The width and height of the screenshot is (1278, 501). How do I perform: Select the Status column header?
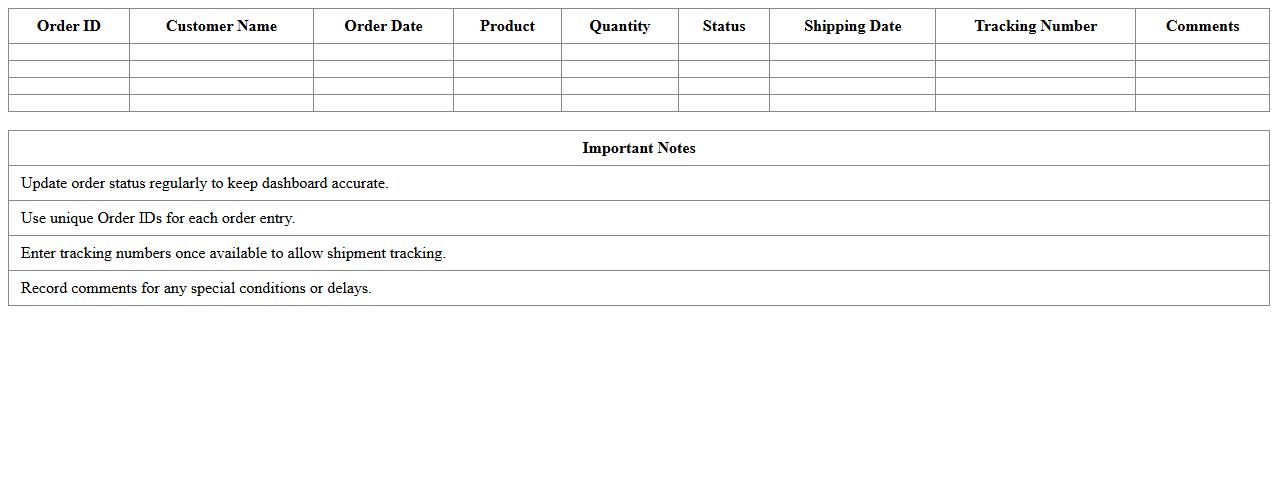[x=723, y=26]
